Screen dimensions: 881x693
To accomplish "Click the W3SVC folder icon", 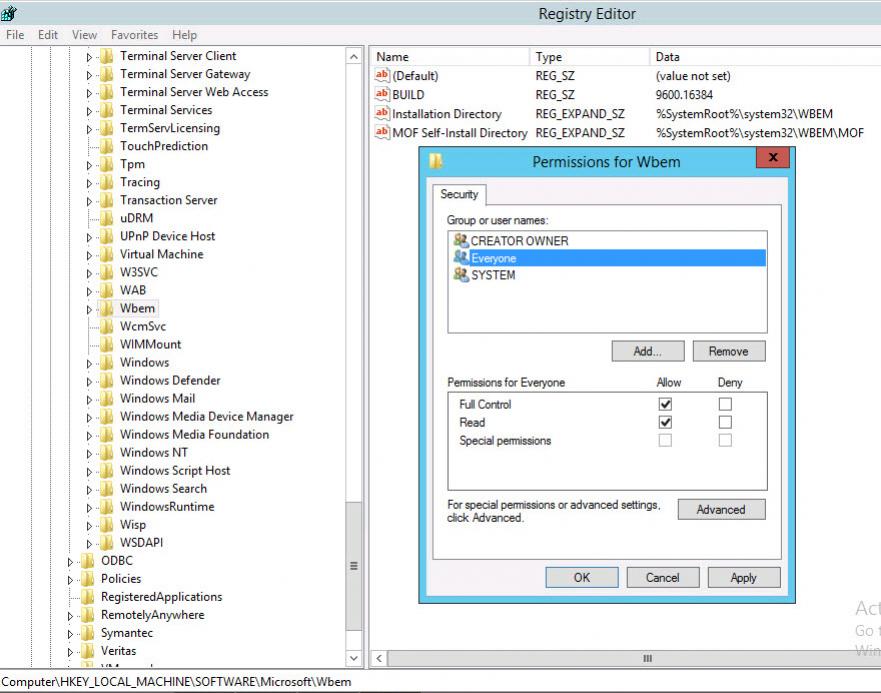I will click(x=107, y=272).
